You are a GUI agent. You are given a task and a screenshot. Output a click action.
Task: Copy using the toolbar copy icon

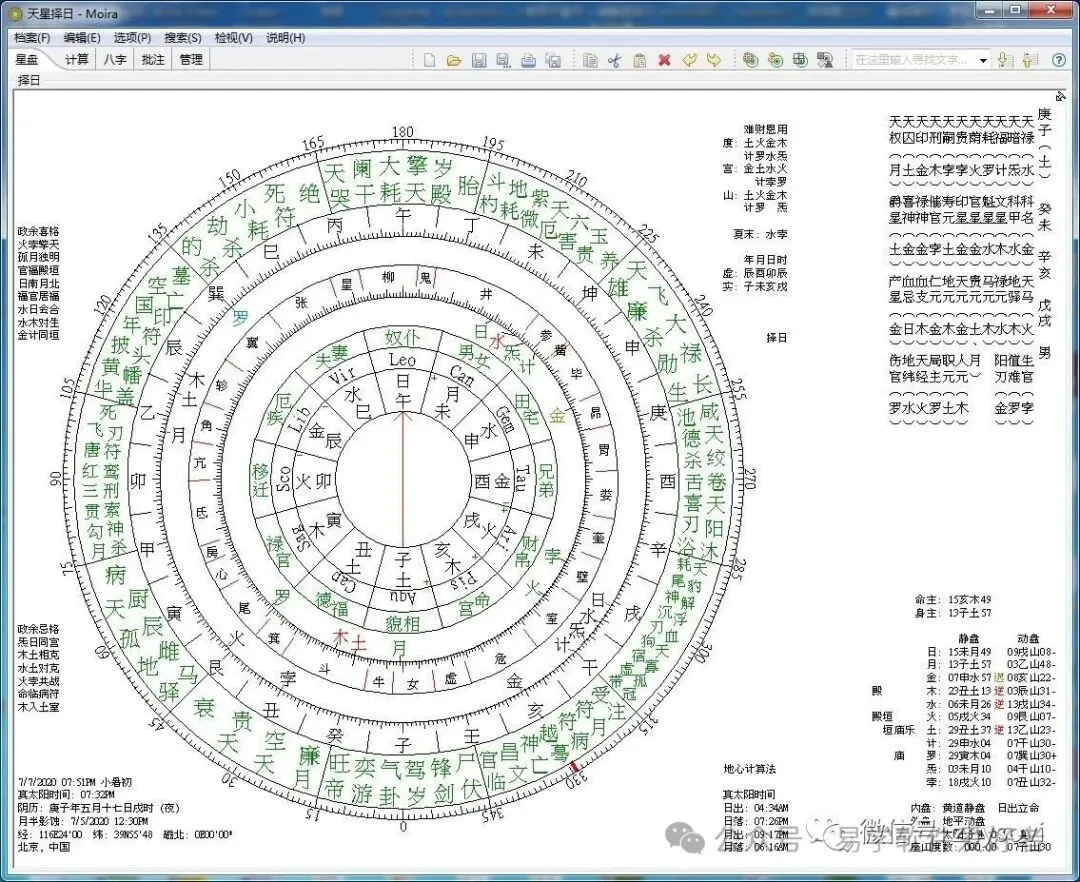coord(590,61)
